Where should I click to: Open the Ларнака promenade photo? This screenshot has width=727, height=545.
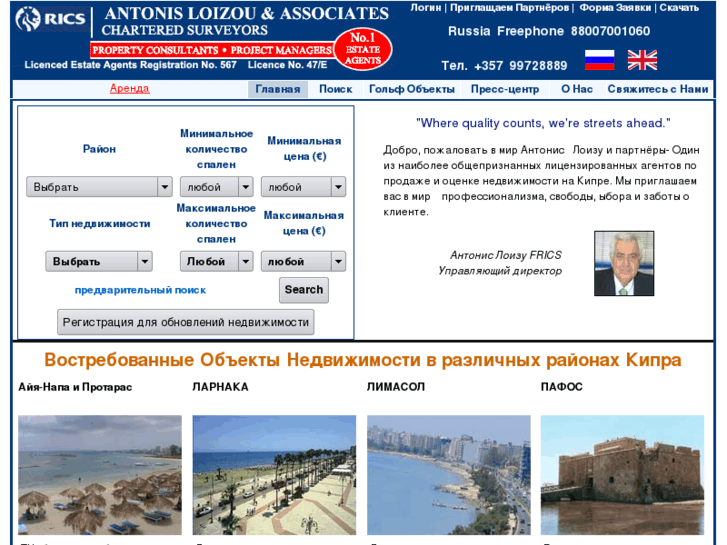point(274,475)
